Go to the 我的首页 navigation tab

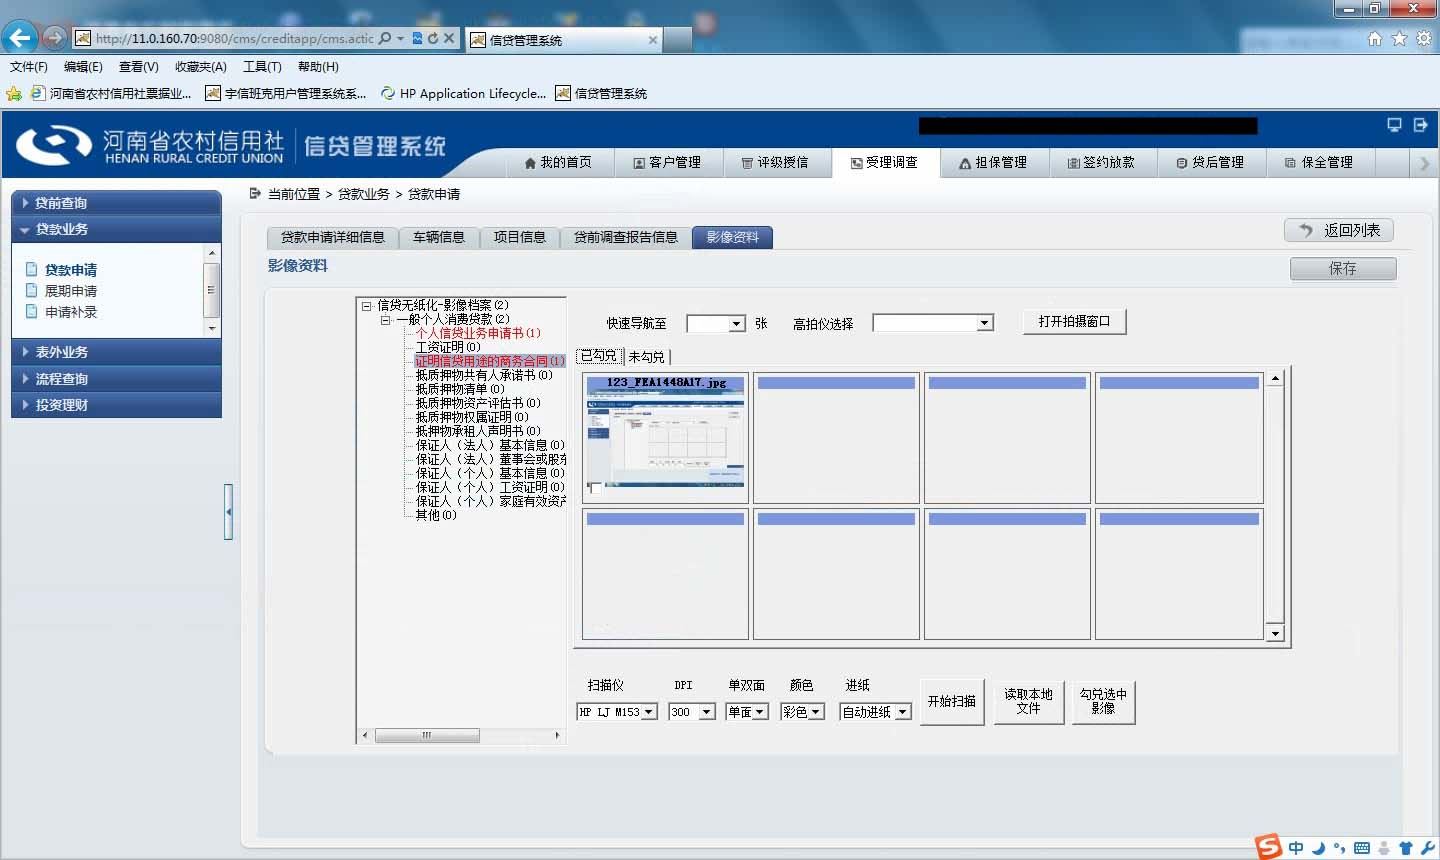pos(558,163)
